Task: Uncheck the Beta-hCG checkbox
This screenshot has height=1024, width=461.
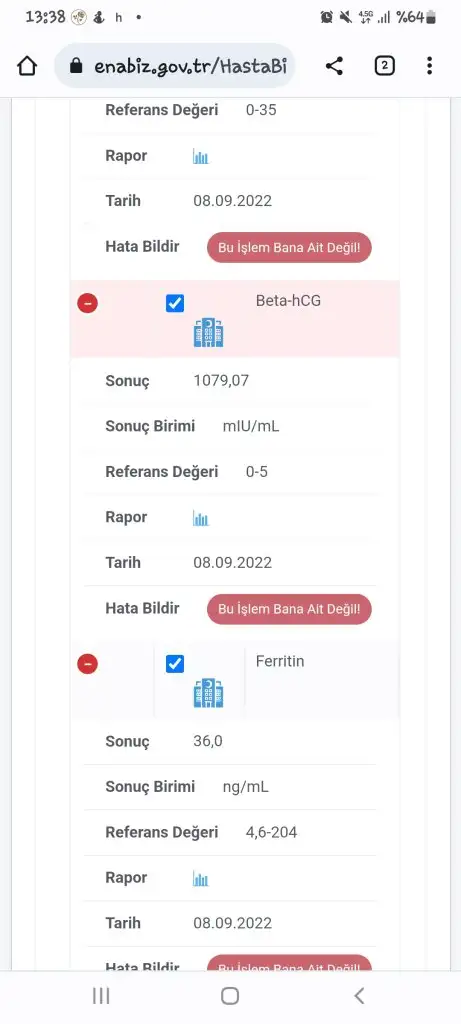Action: pyautogui.click(x=175, y=303)
